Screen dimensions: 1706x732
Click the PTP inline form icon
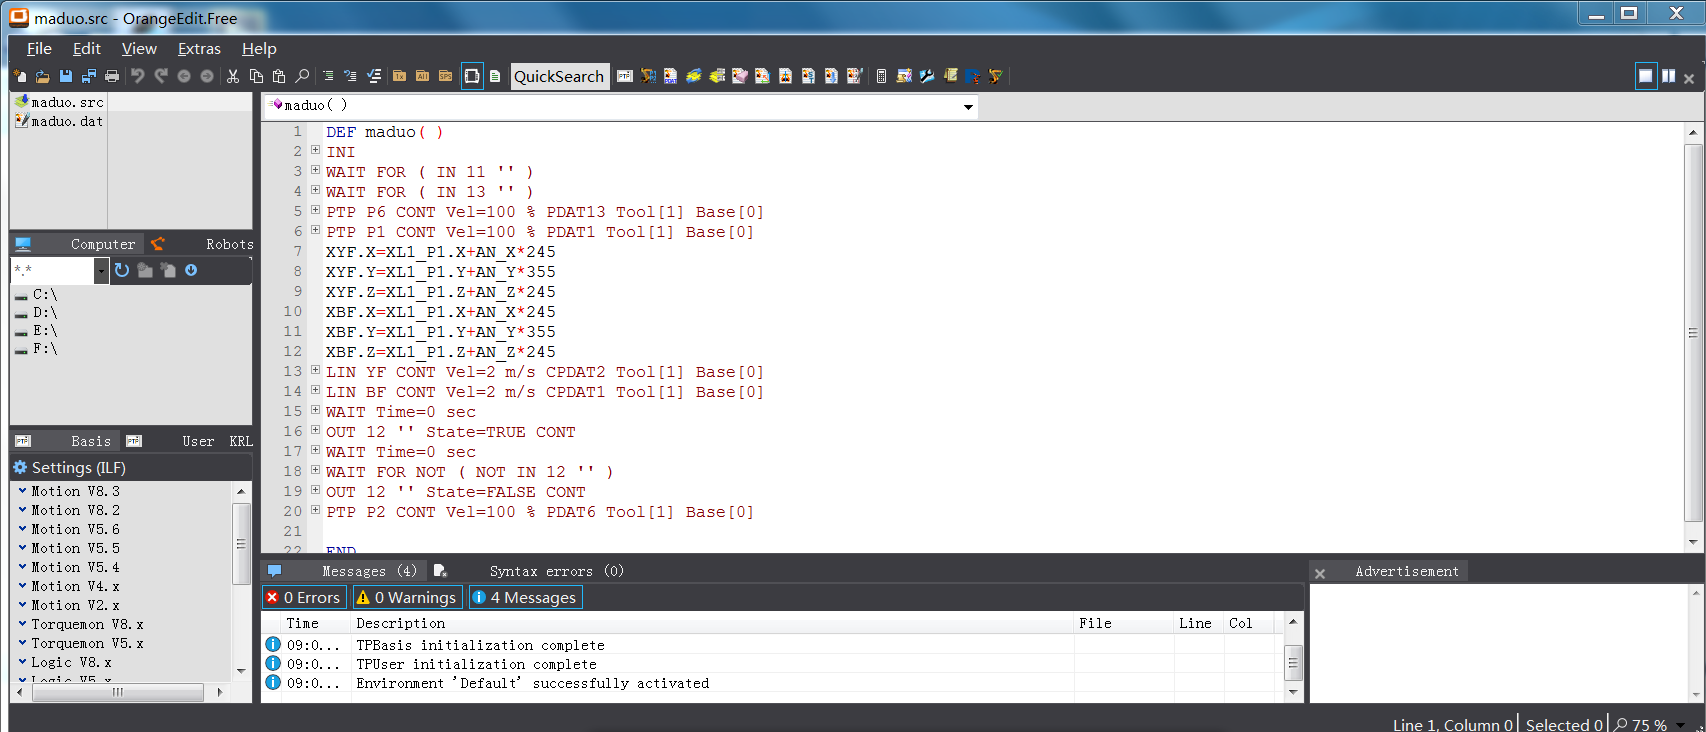[x=625, y=76]
